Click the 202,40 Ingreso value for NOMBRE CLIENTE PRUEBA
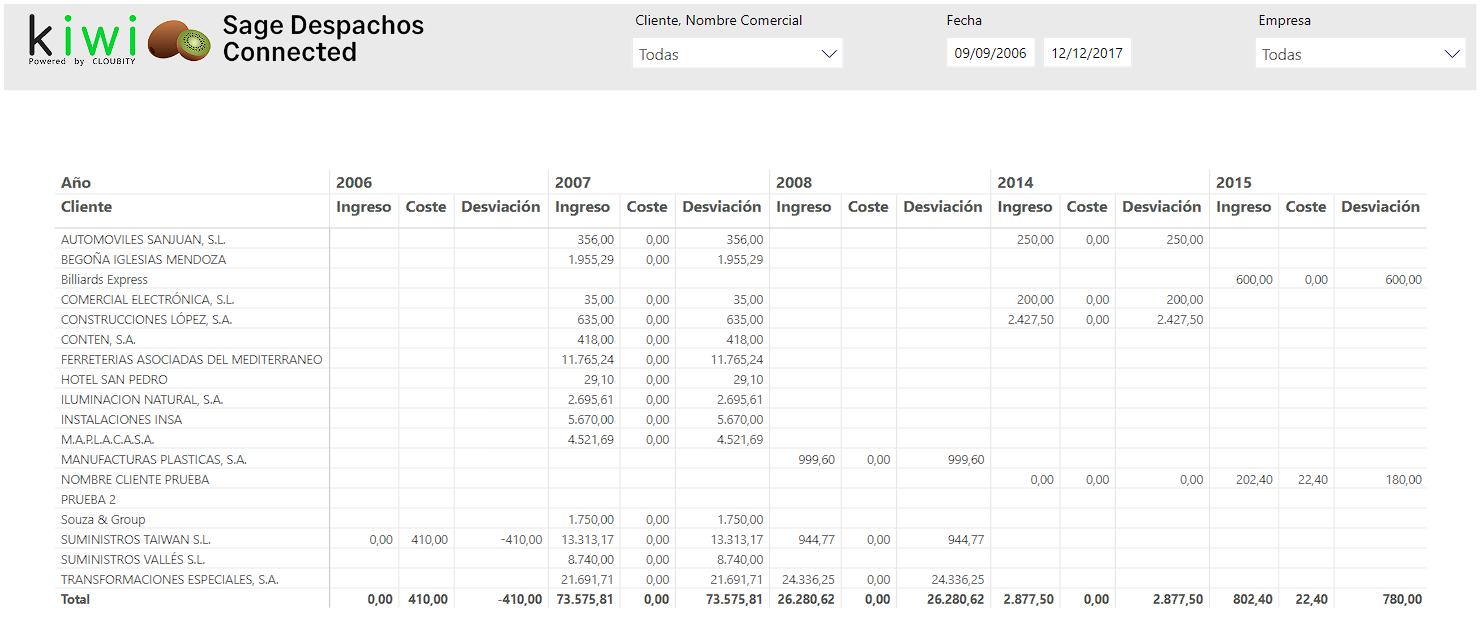Screen dimensions: 1480x620 1254,480
